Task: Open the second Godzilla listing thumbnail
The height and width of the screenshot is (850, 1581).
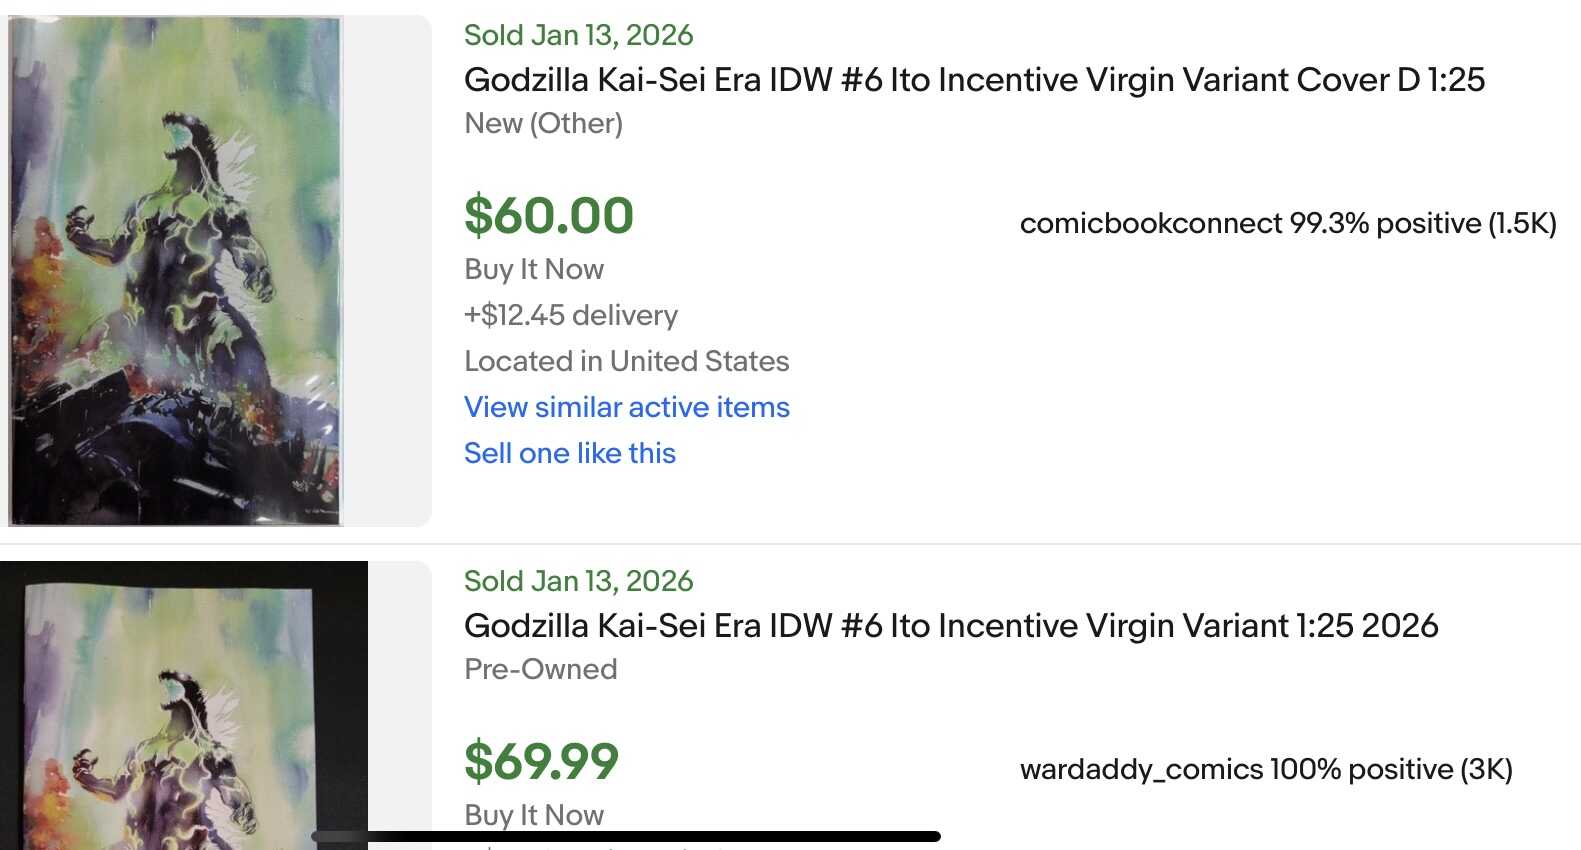Action: point(184,710)
